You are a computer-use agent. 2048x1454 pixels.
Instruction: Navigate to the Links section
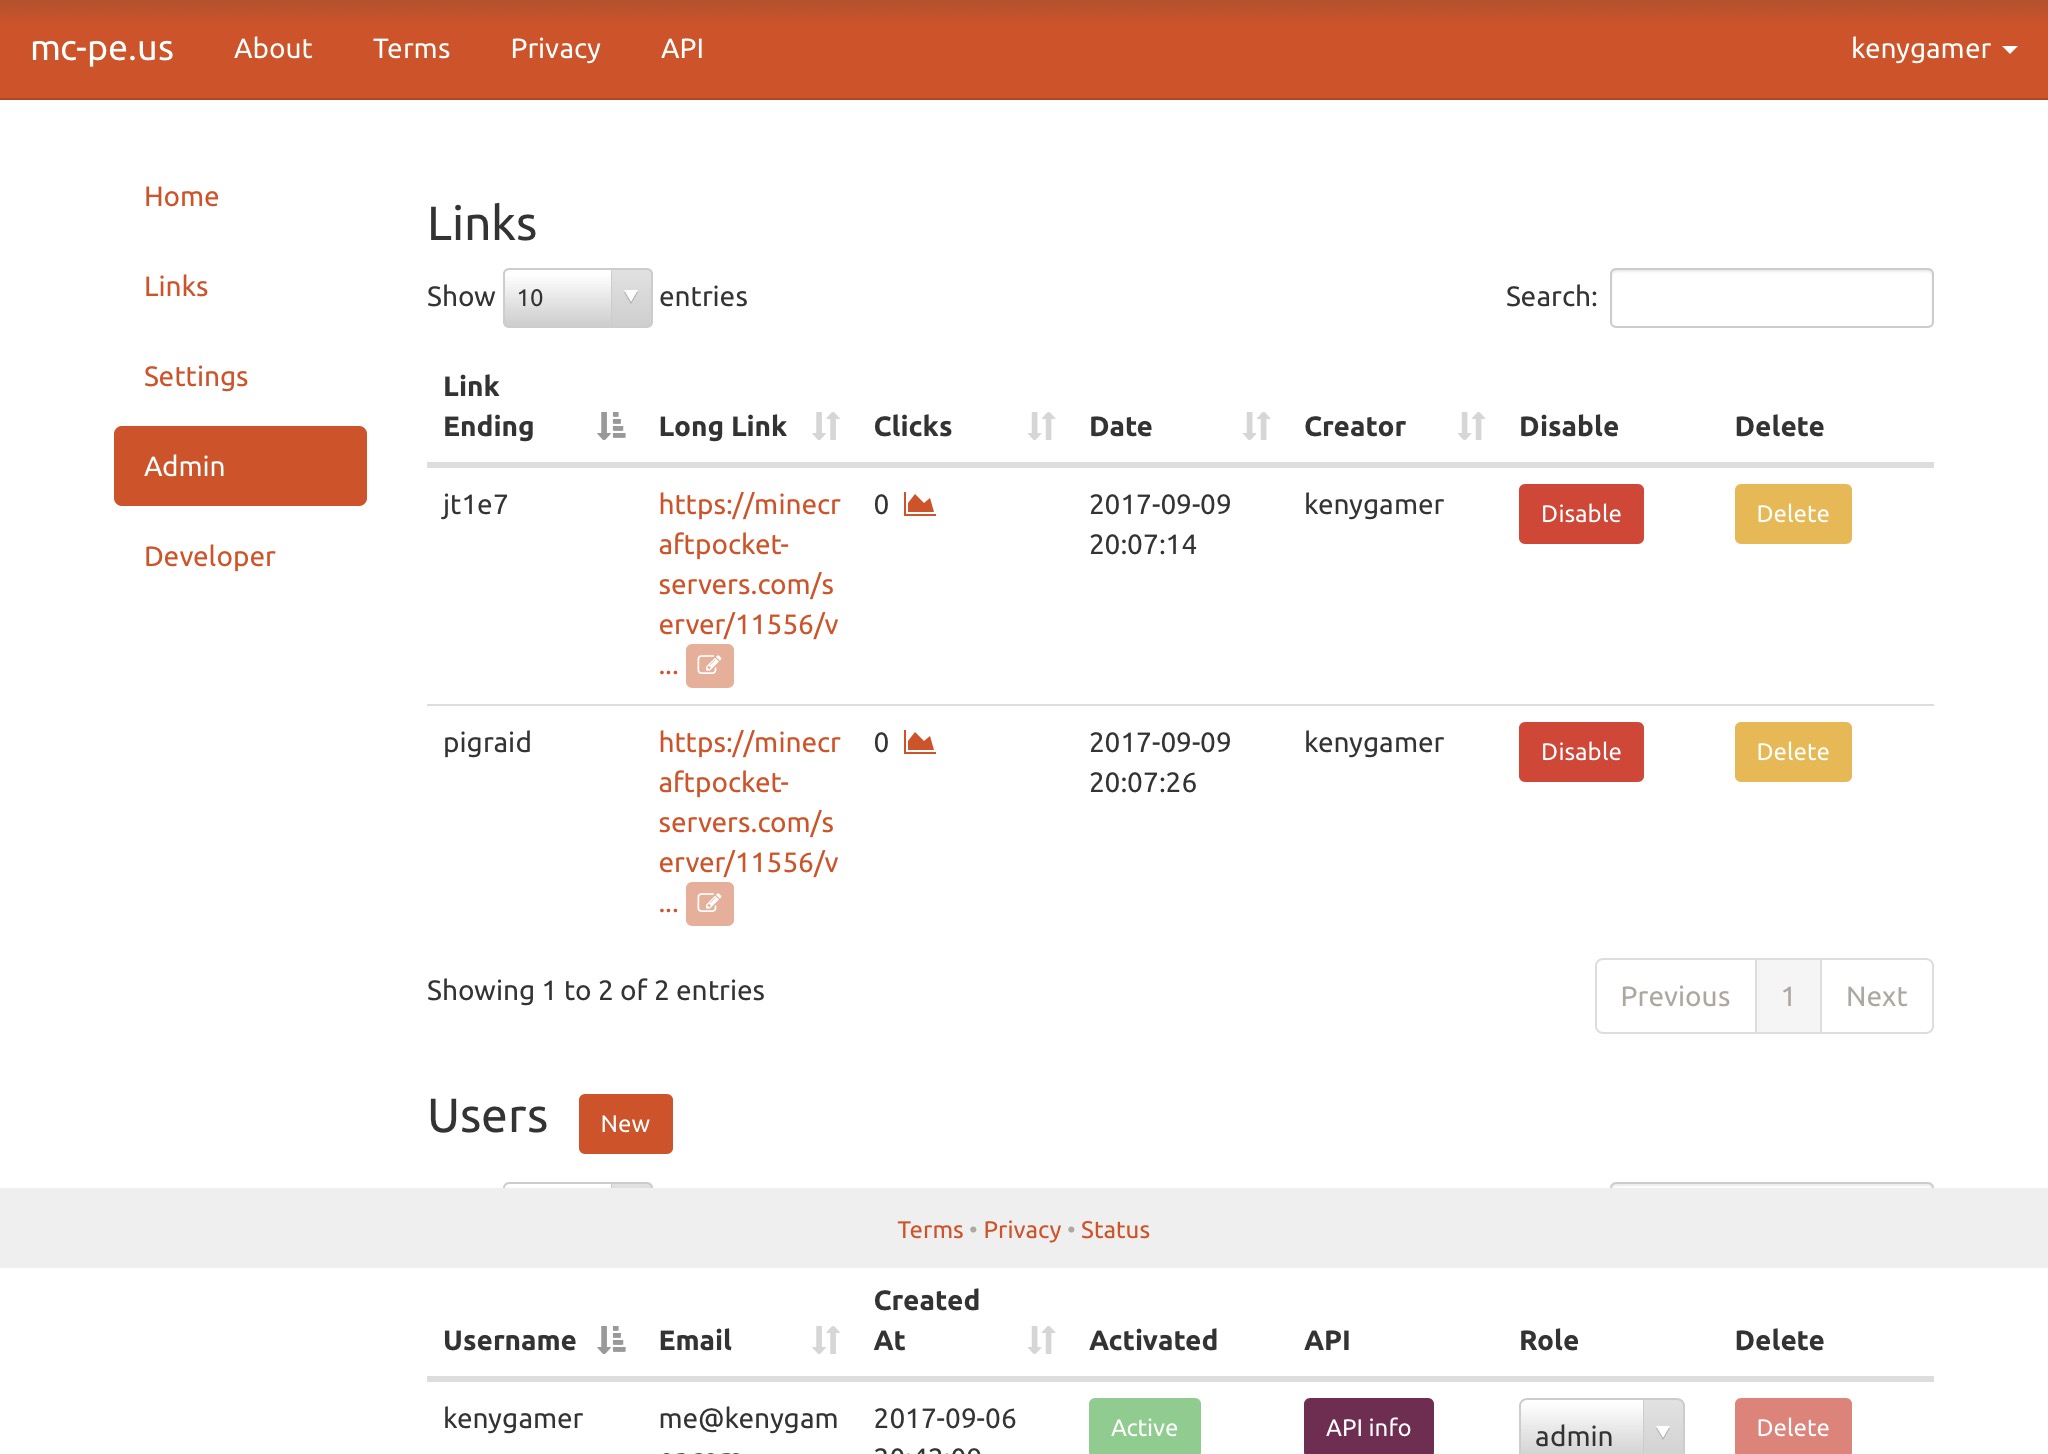point(176,285)
